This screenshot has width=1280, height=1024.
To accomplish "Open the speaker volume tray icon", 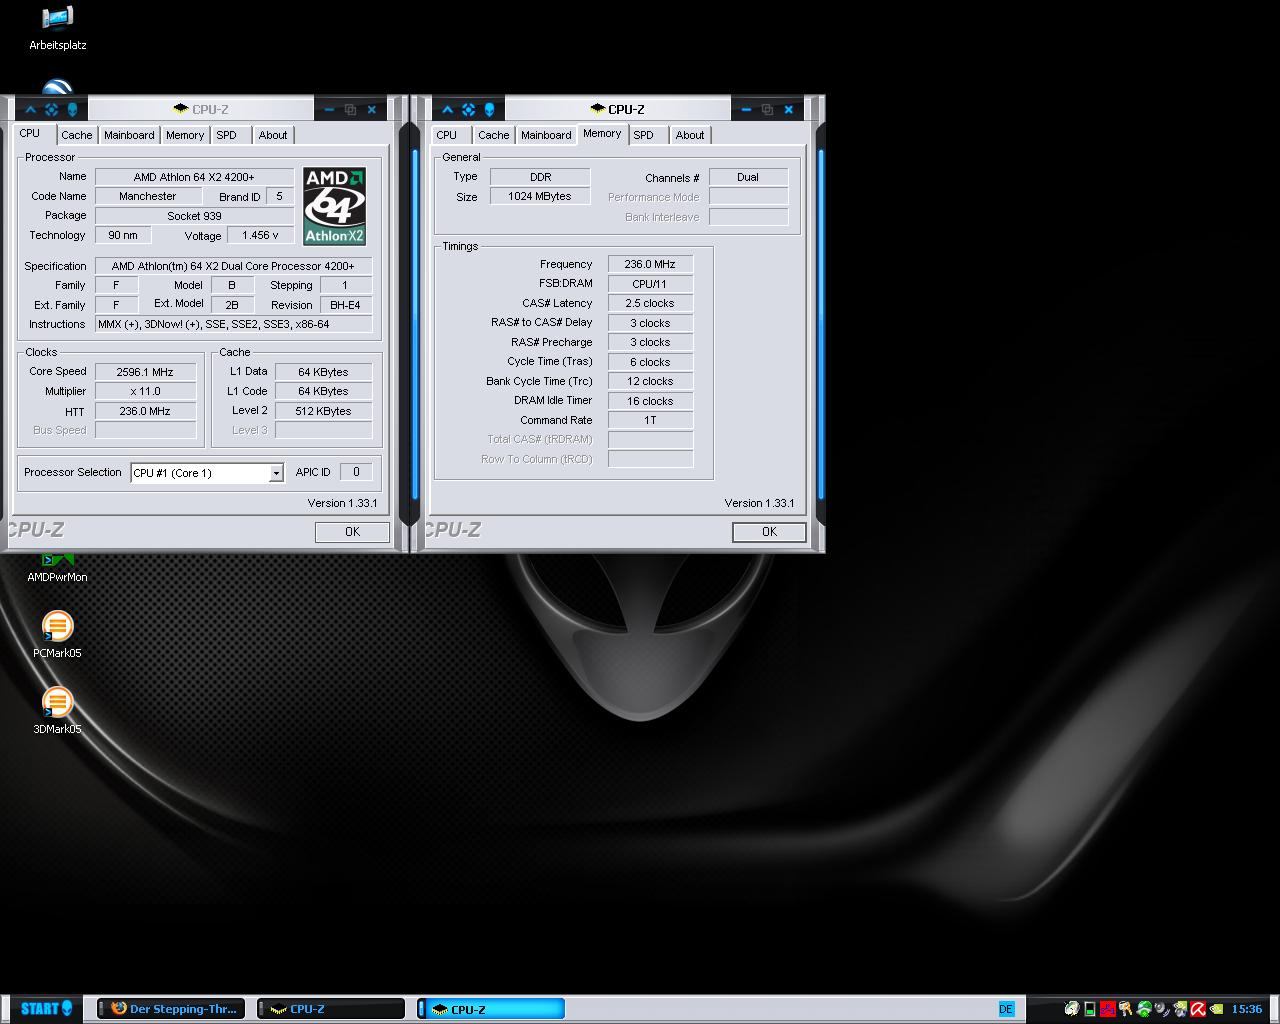I will coord(1162,1009).
